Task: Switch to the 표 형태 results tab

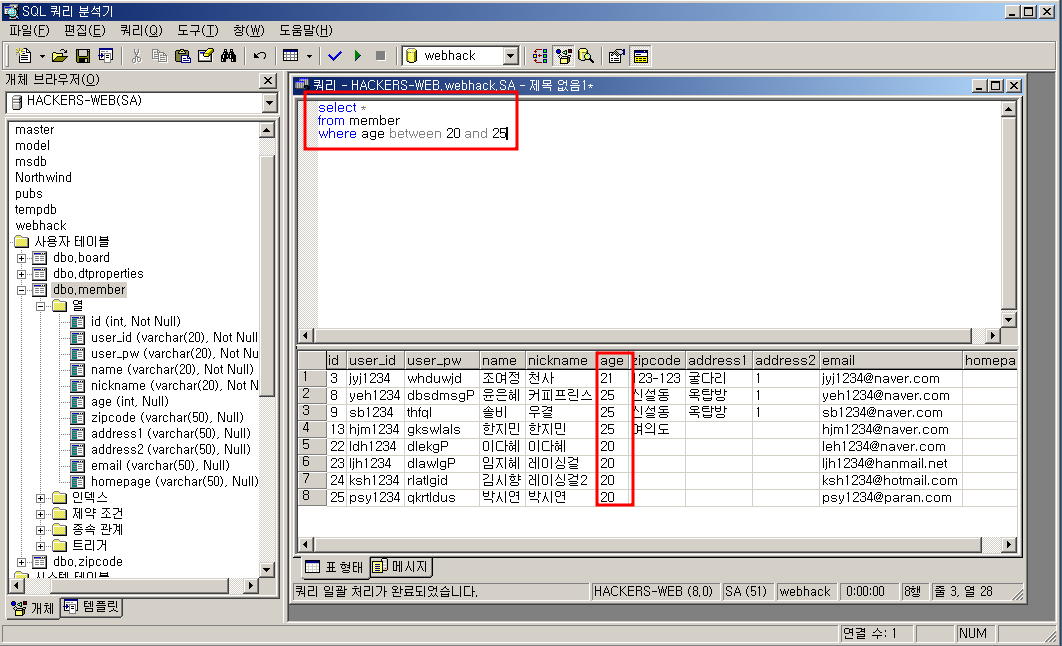Action: coord(334,567)
